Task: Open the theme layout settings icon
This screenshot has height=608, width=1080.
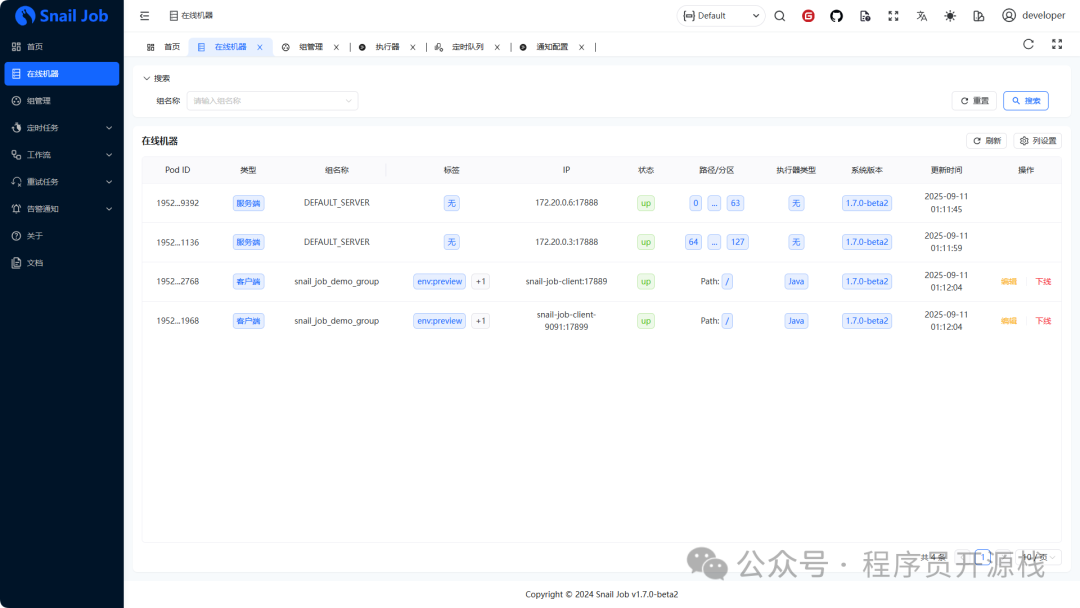Action: (x=978, y=16)
